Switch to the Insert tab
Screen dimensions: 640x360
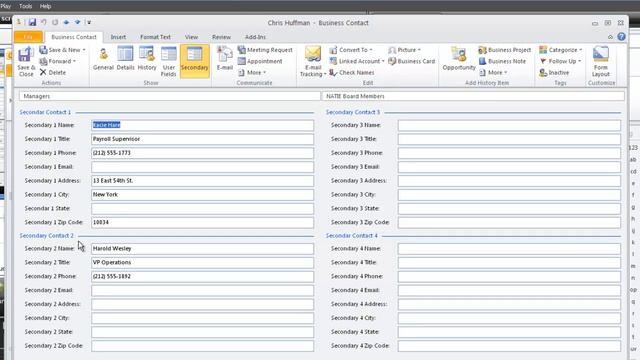coord(118,37)
